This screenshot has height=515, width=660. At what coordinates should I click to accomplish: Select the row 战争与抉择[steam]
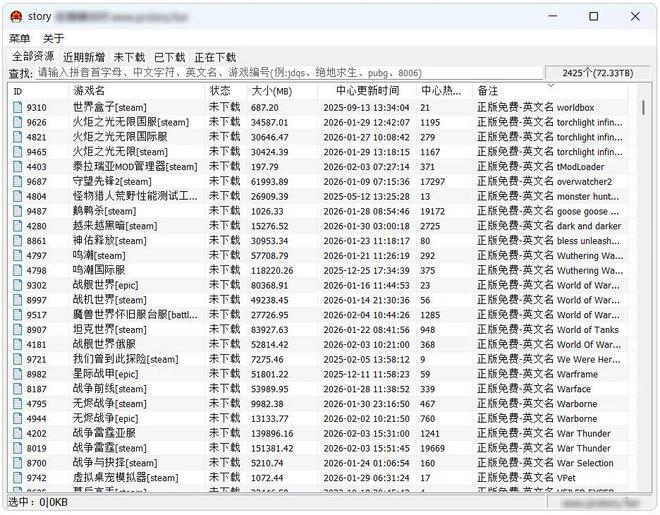click(320, 463)
